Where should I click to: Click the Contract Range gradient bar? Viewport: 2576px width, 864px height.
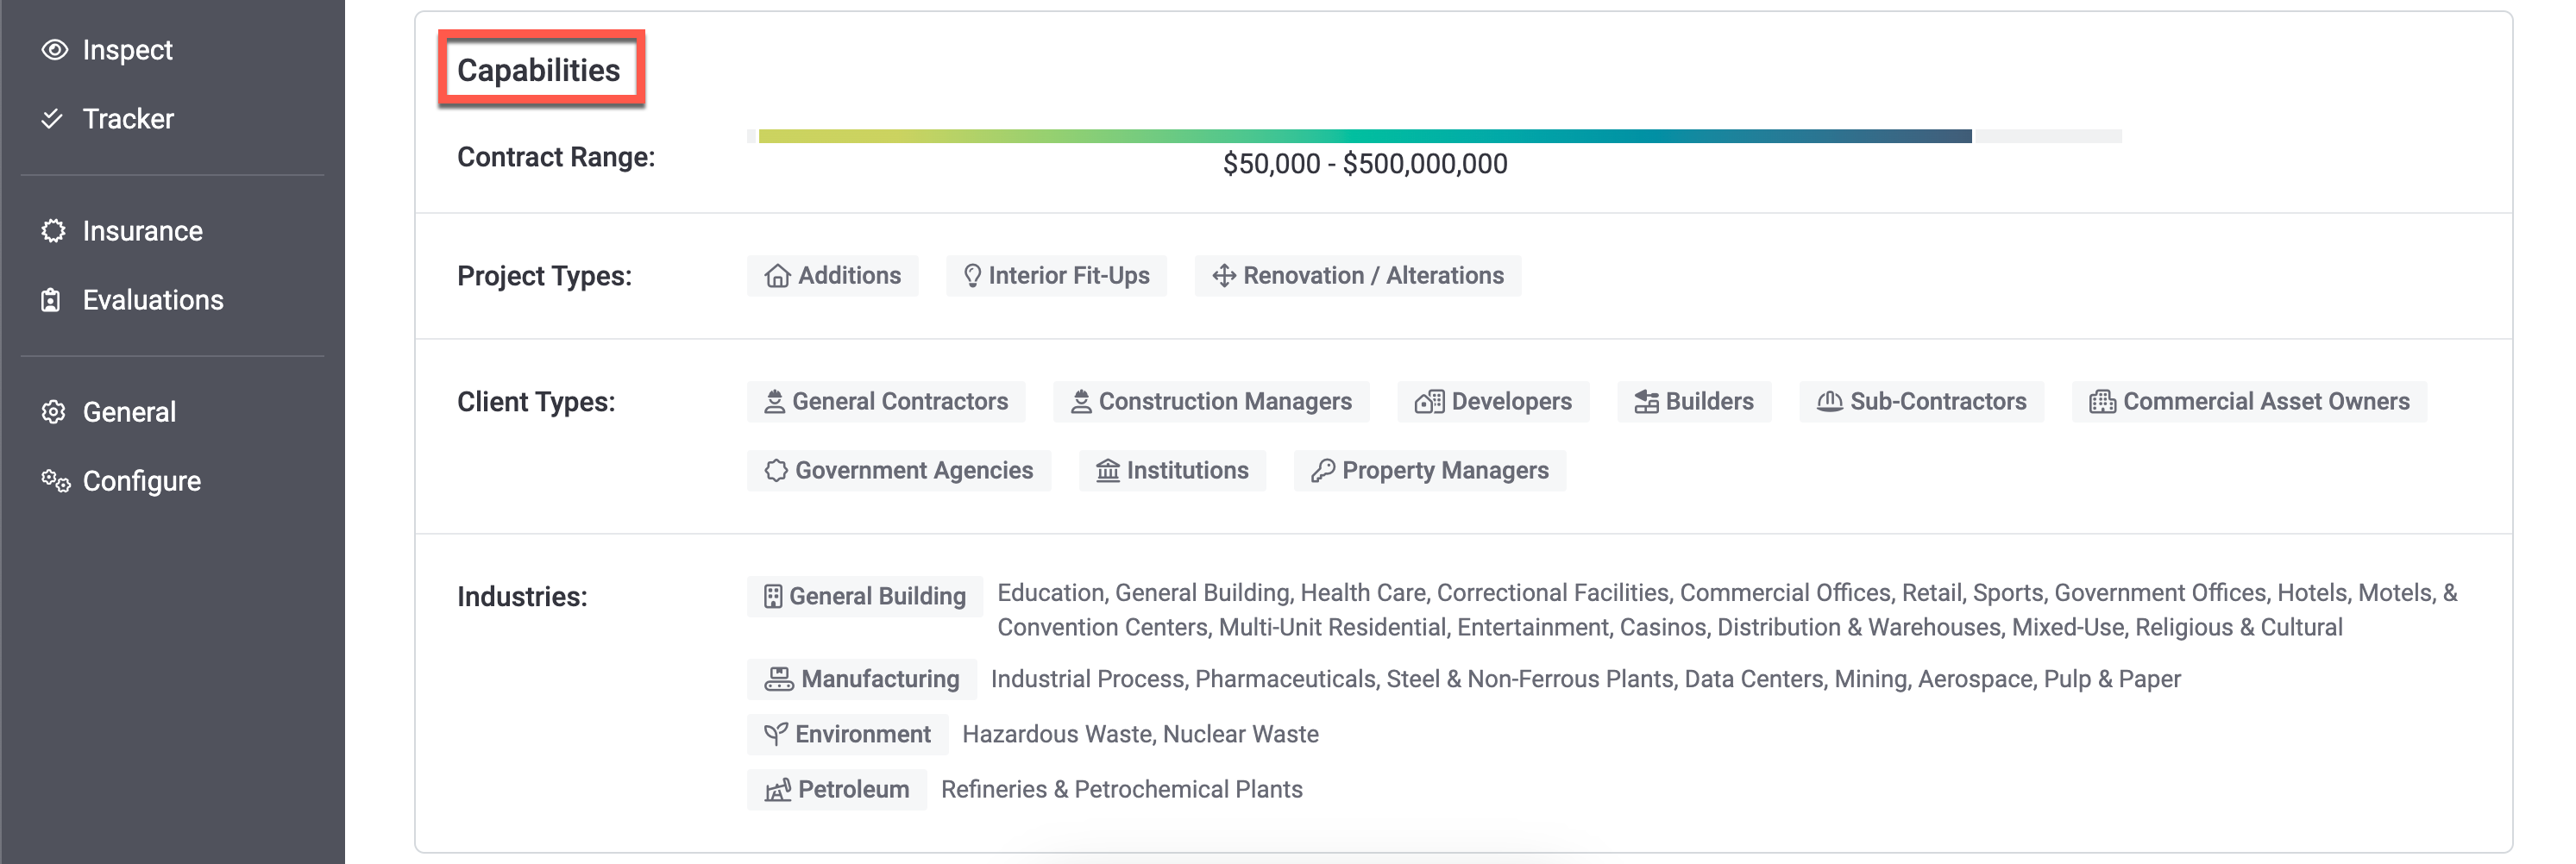point(1364,137)
